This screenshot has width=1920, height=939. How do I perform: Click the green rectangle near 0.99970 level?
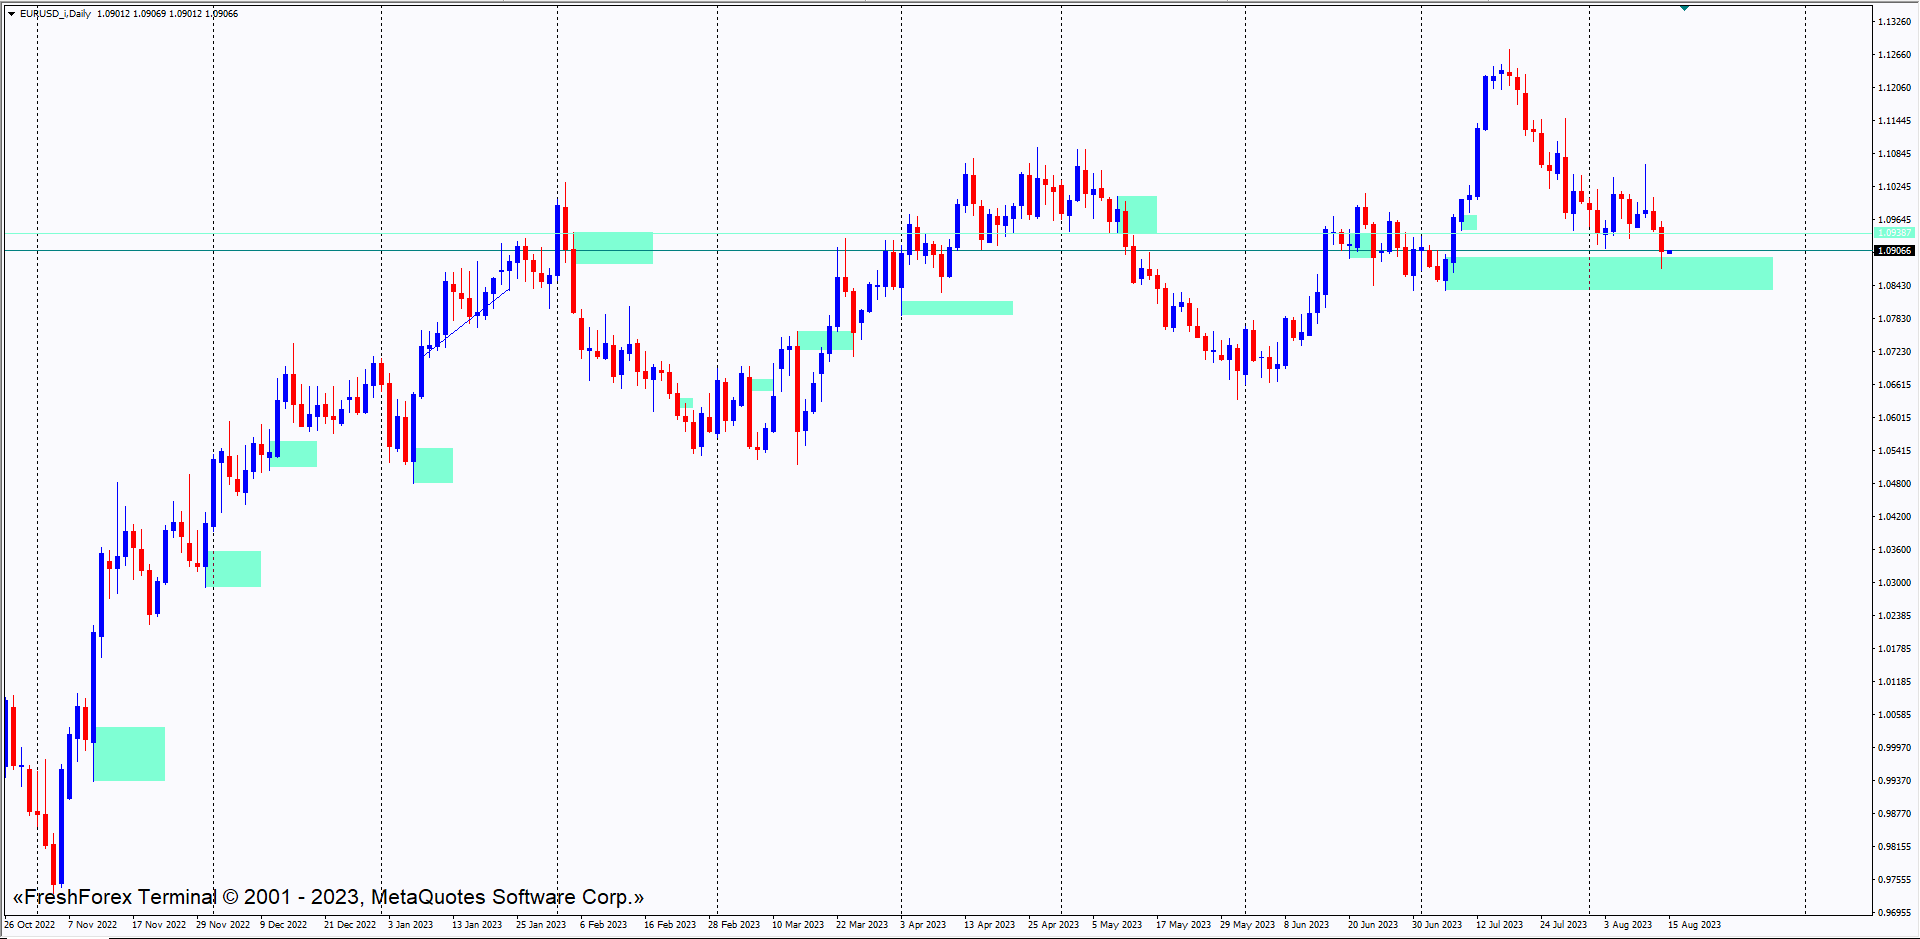(129, 754)
